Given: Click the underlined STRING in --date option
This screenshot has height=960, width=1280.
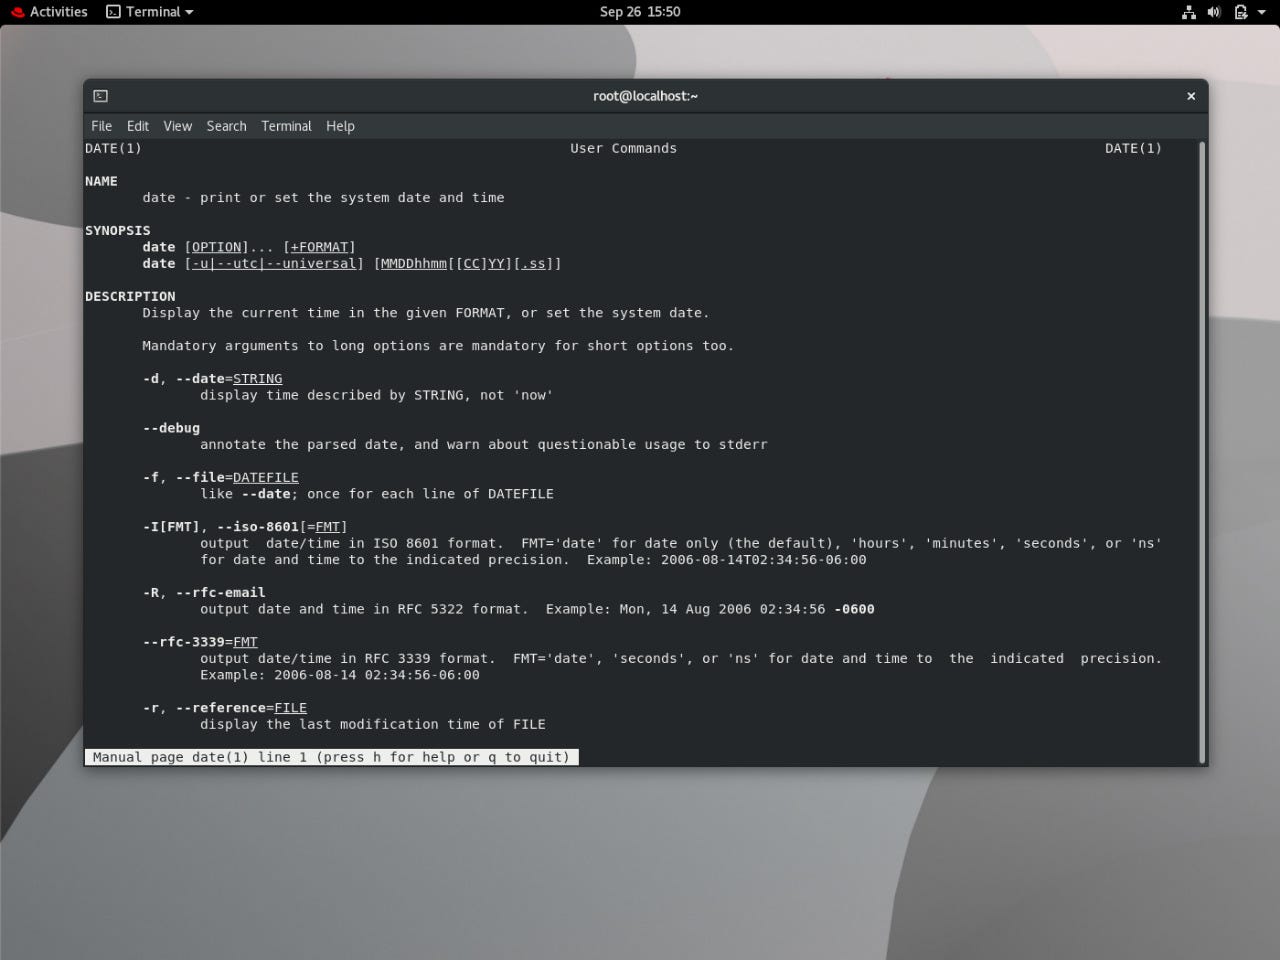Looking at the screenshot, I should coord(258,379).
